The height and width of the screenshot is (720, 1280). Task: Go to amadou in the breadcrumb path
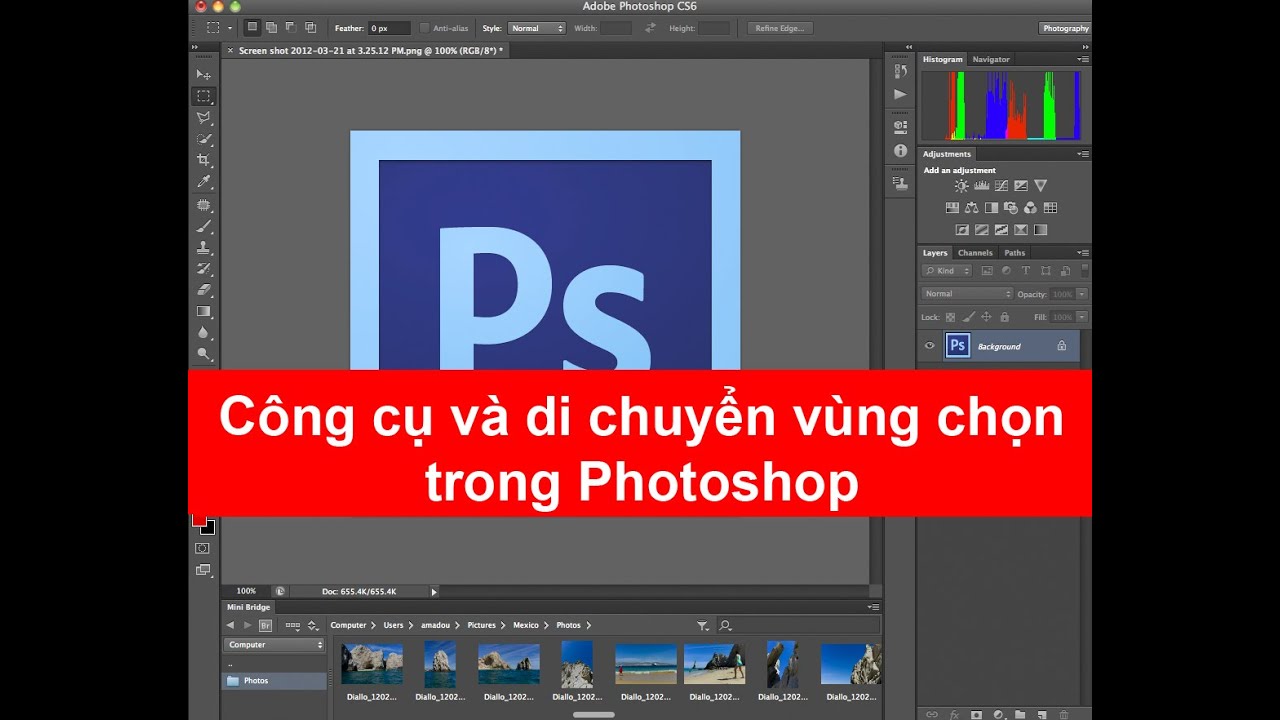(436, 625)
